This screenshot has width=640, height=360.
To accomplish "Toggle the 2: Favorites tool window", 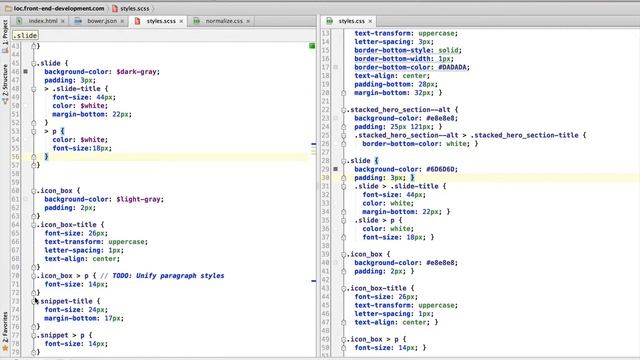I will coord(5,331).
